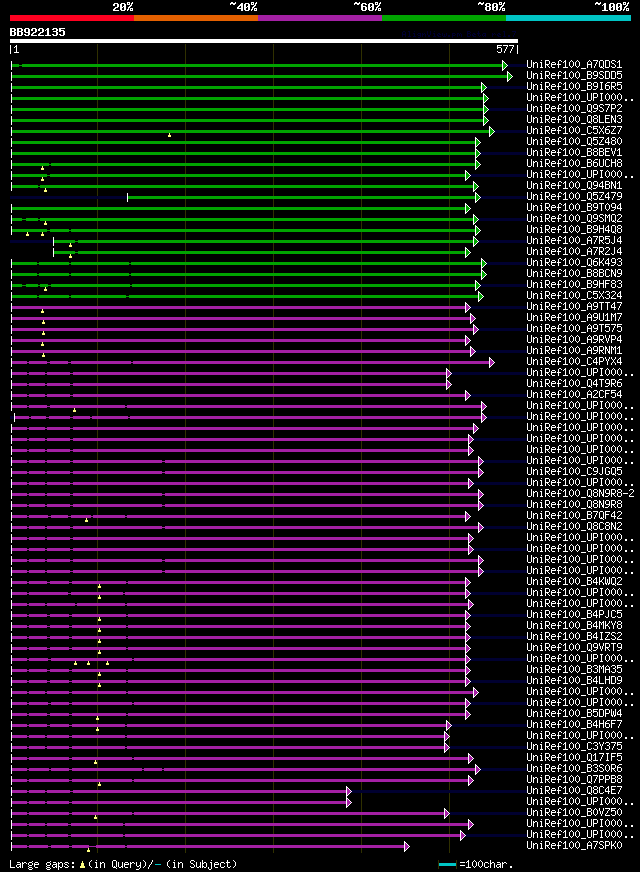Click the arrowhead ending the UniRef100_B9SDD5 alignment

pos(510,76)
